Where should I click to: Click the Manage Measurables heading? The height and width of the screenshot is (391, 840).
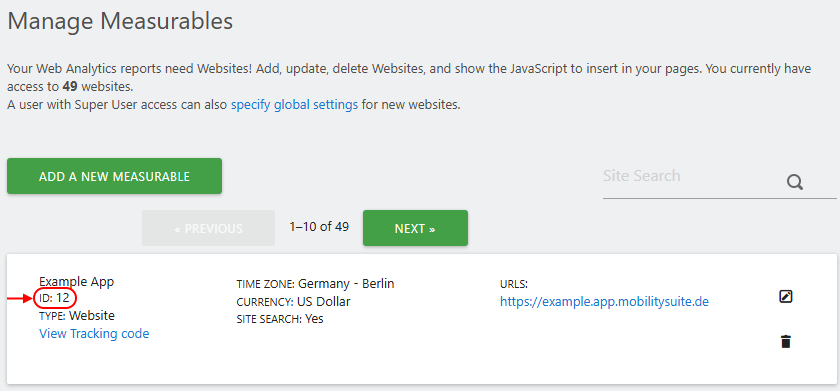(120, 21)
